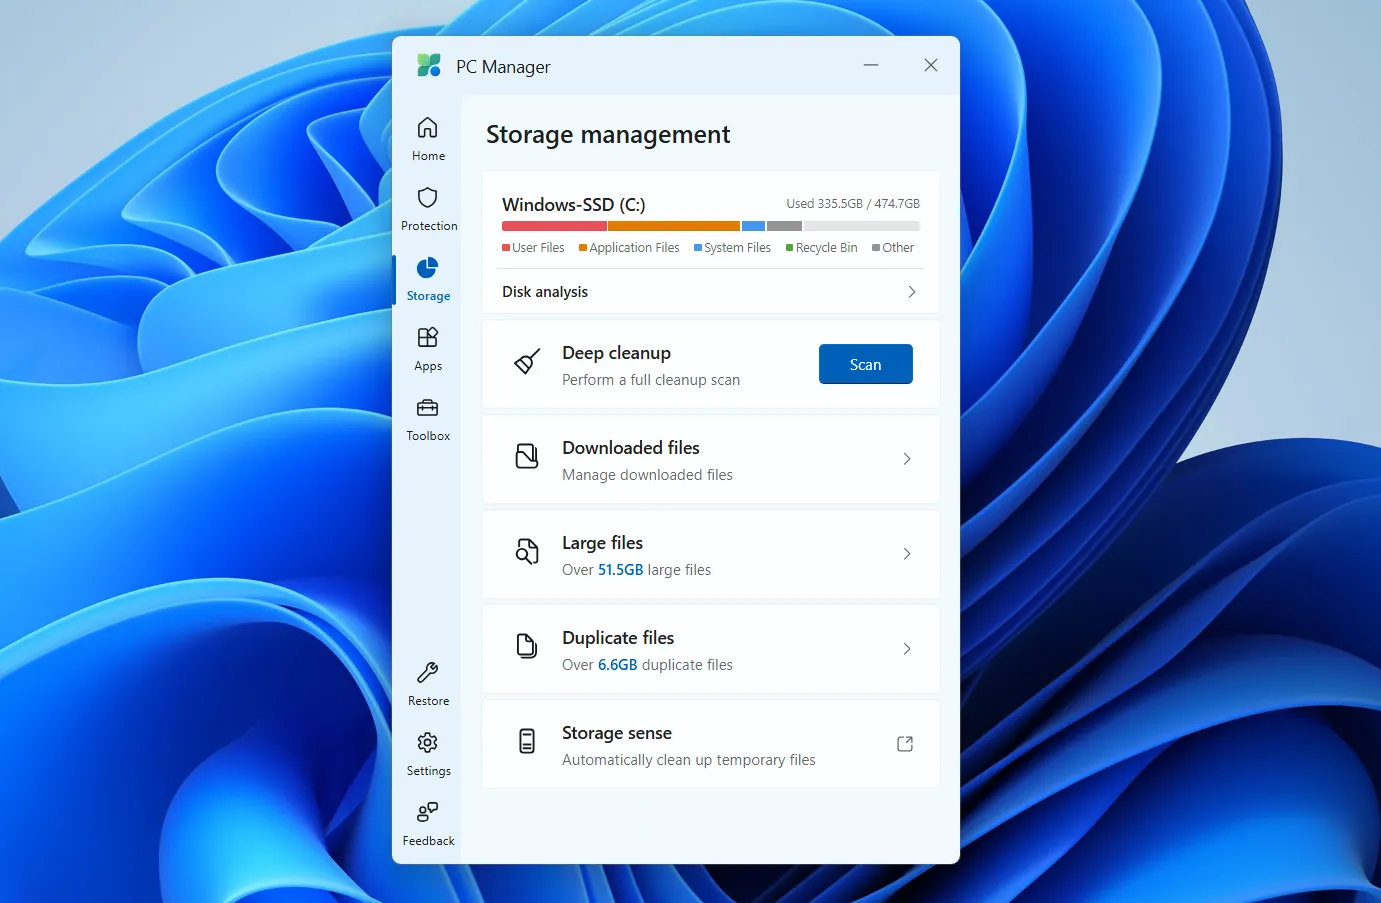This screenshot has height=903, width=1381.
Task: Click the Storage pie chart icon
Action: tap(428, 267)
